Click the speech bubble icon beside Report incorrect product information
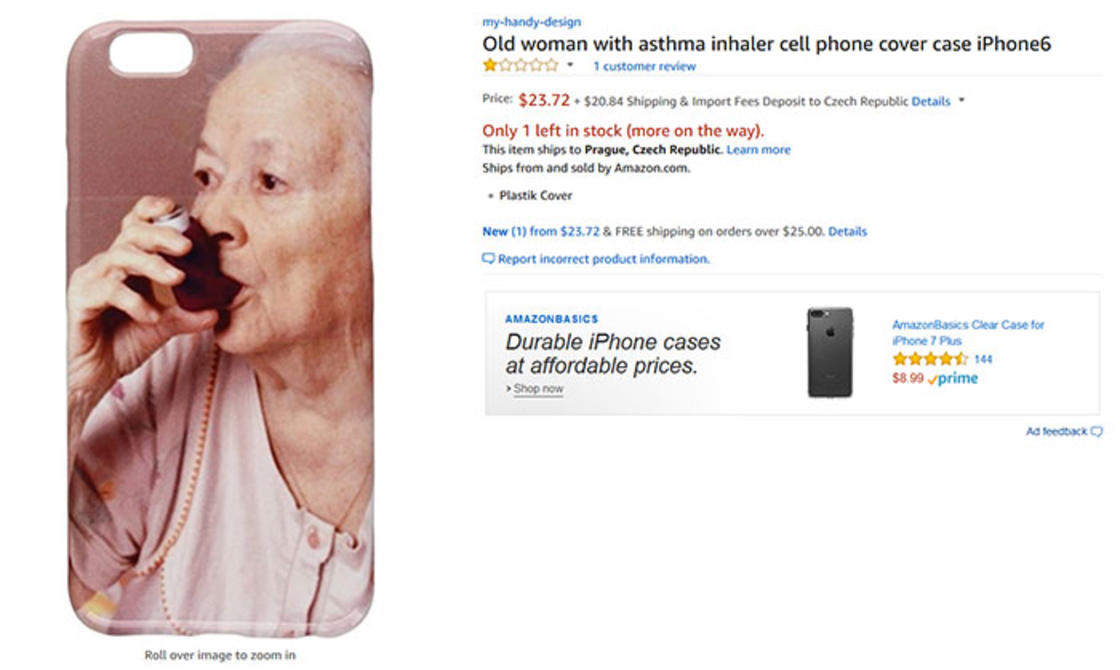 click(x=489, y=259)
